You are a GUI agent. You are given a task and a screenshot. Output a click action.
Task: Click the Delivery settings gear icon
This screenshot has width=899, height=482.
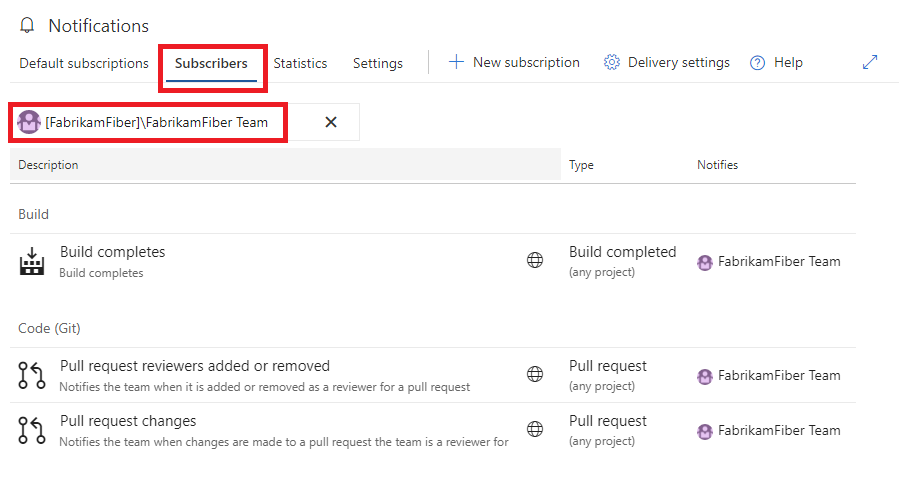click(612, 62)
